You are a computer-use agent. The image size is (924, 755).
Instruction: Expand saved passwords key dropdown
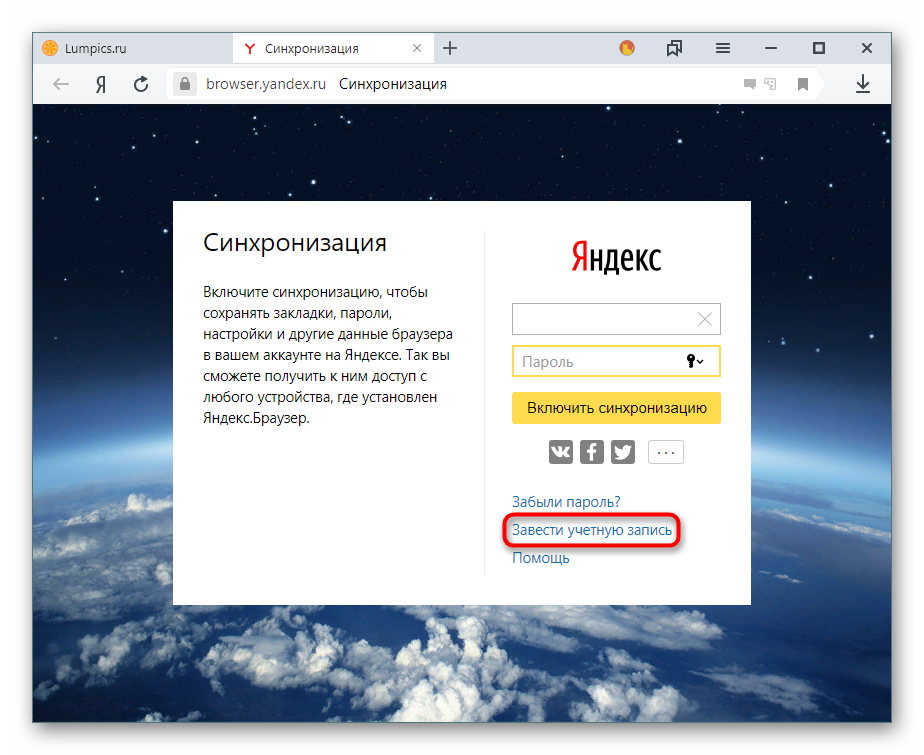[695, 362]
